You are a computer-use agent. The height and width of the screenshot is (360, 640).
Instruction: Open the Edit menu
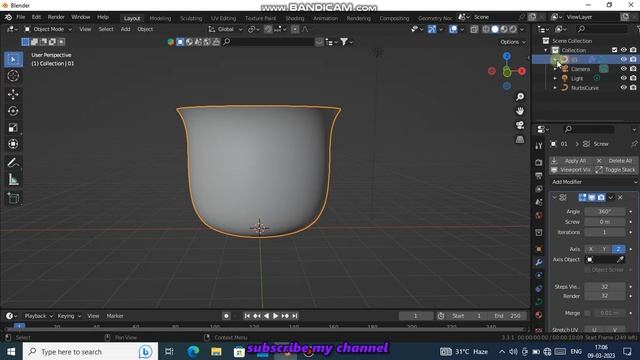point(36,17)
